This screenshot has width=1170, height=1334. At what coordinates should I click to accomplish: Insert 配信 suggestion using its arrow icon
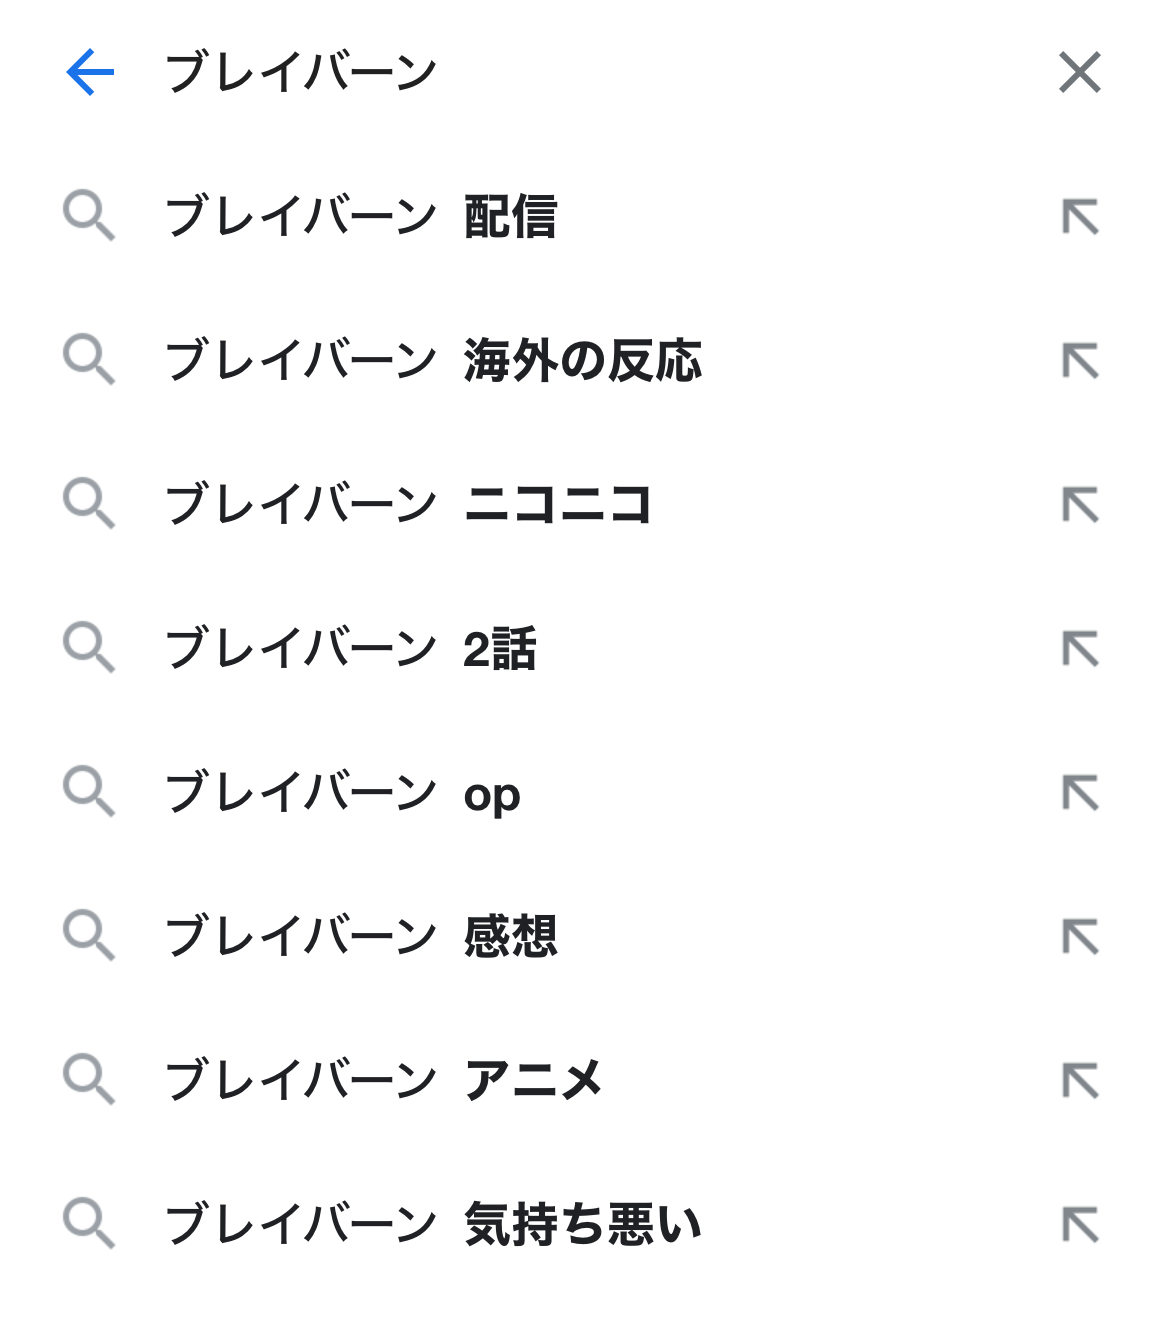click(1080, 217)
